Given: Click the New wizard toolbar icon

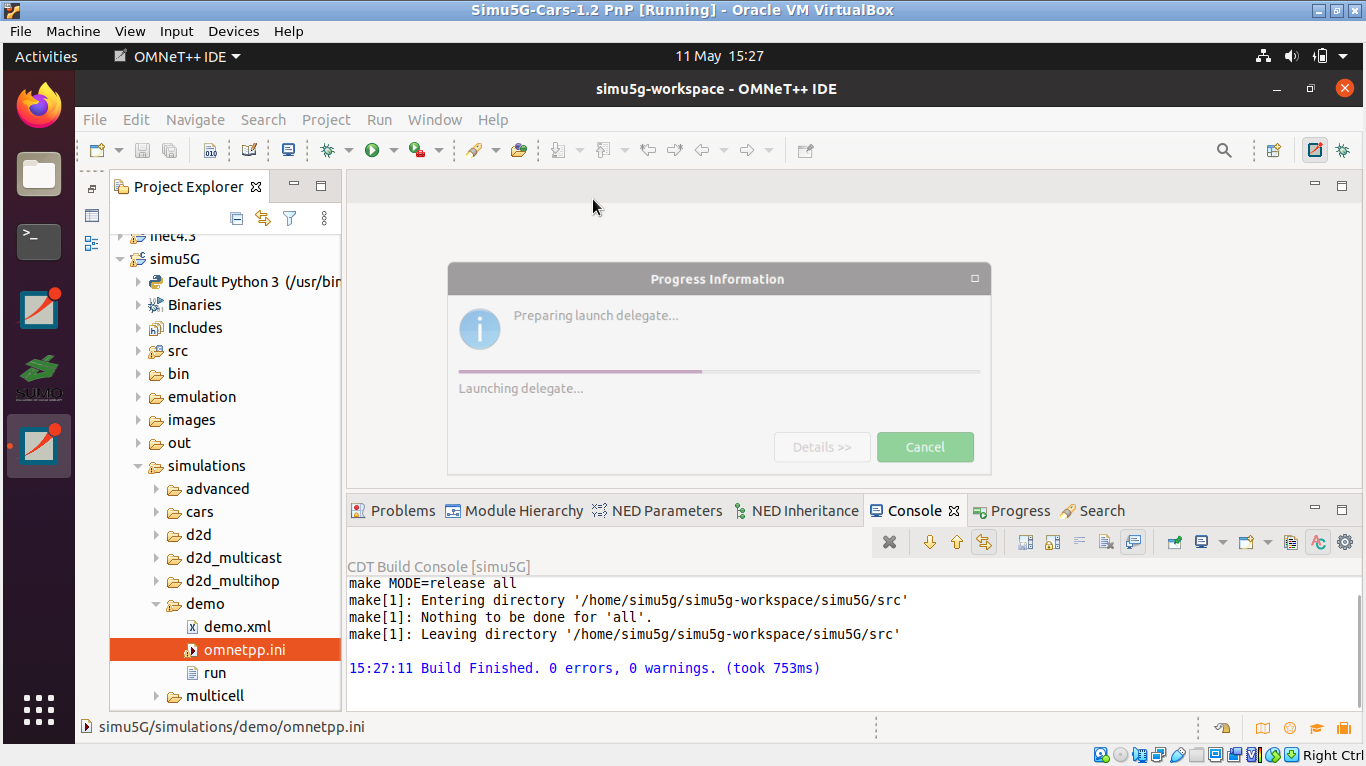Looking at the screenshot, I should (97, 150).
